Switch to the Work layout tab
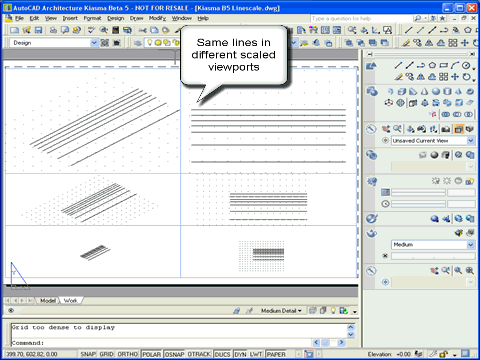The image size is (480, 360). click(x=70, y=301)
